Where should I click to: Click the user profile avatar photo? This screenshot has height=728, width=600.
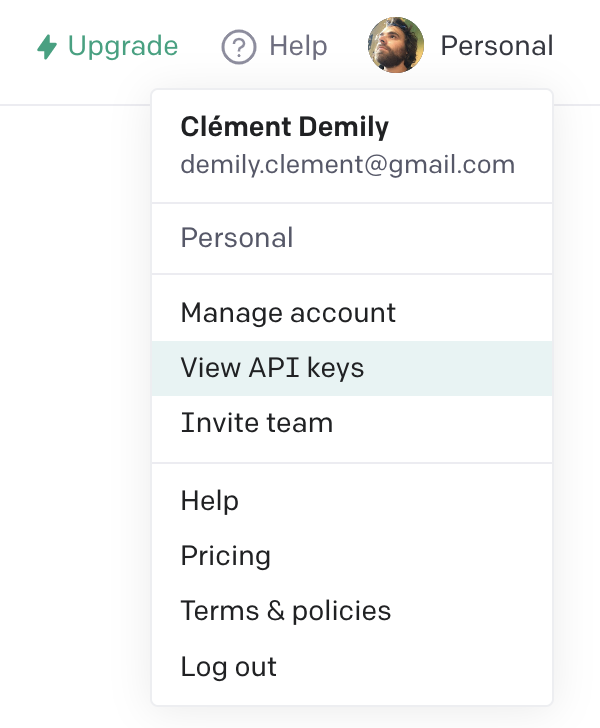coord(396,45)
